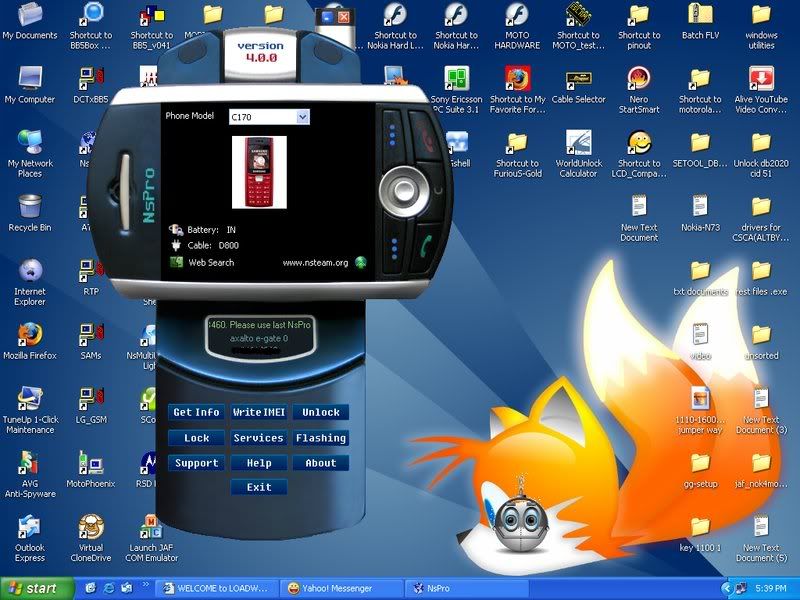
Task: Select the SAMs desktop icon
Action: (x=91, y=341)
